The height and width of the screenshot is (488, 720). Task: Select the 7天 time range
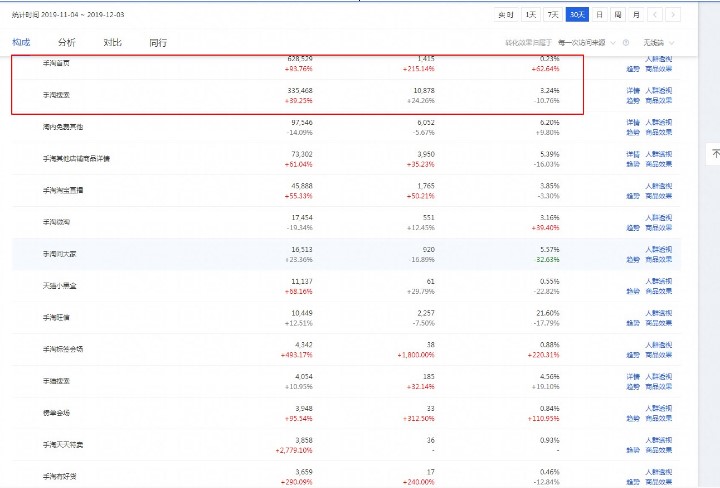click(x=554, y=15)
